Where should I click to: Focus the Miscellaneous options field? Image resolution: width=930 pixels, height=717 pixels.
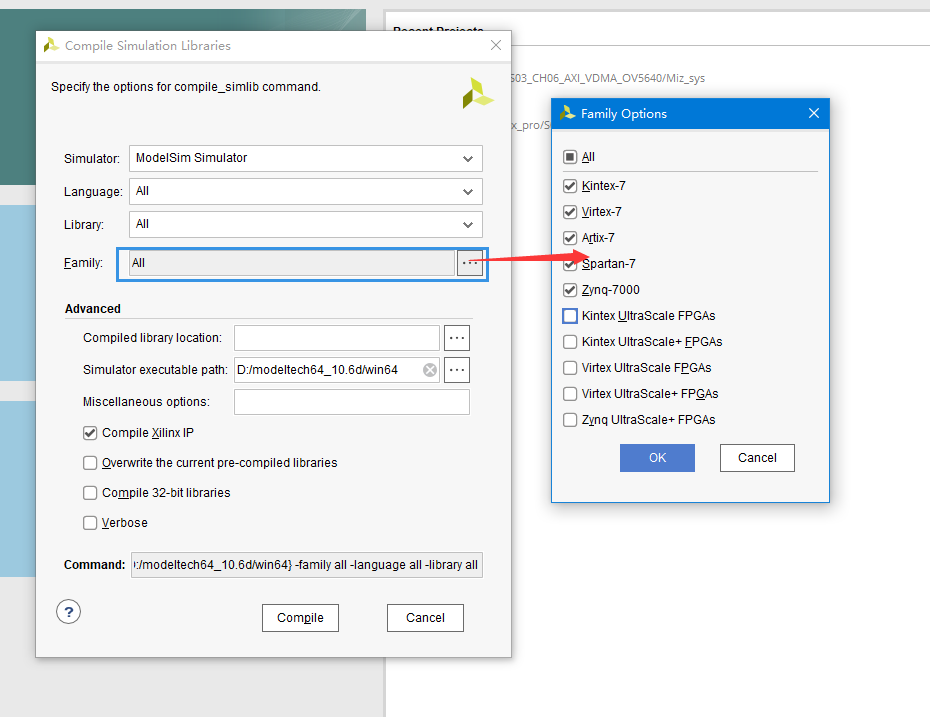(352, 402)
